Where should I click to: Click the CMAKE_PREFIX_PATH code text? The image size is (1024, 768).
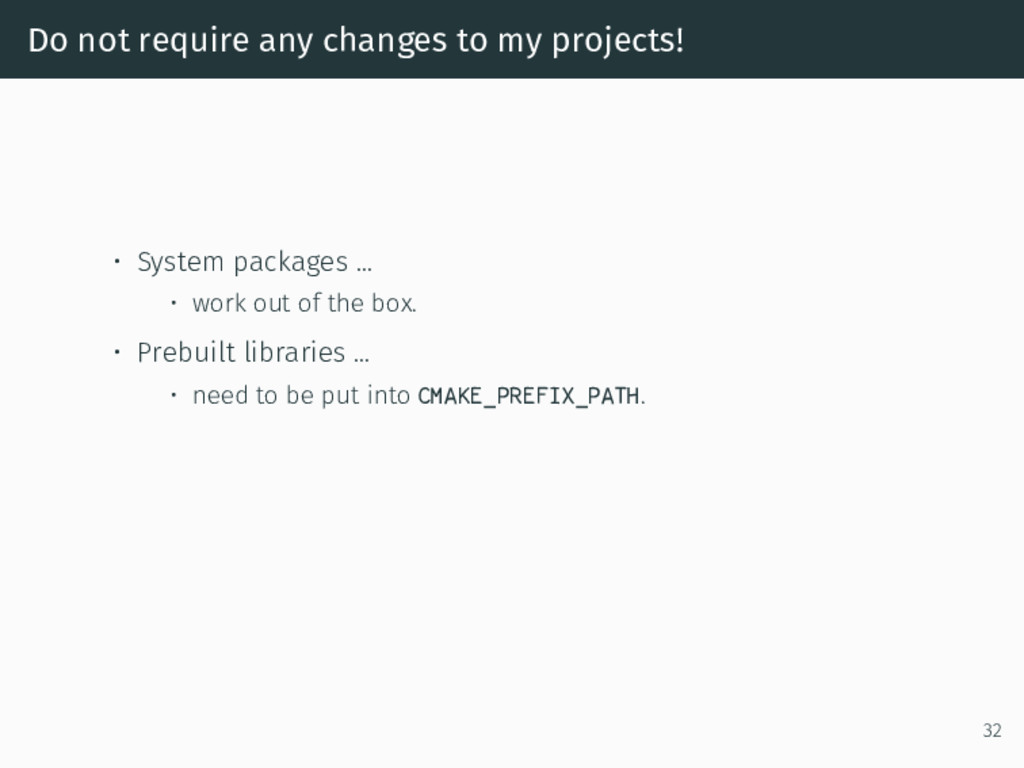click(528, 396)
